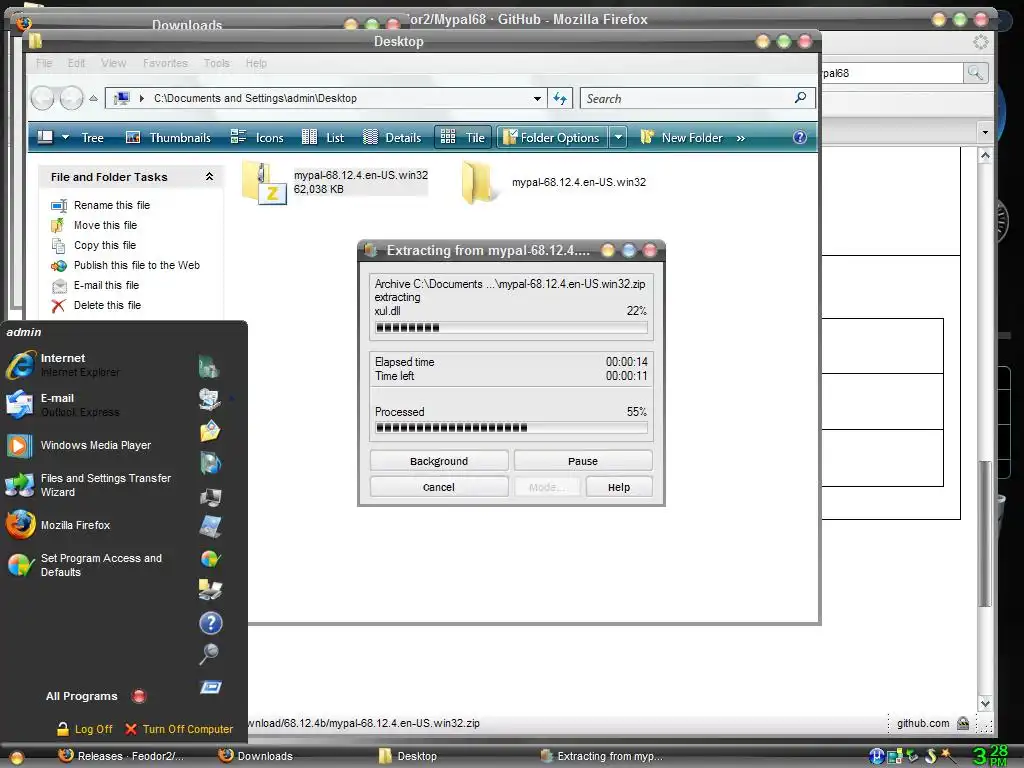This screenshot has height=768, width=1024.
Task: Click the New Folder toolbar button
Action: coord(681,138)
